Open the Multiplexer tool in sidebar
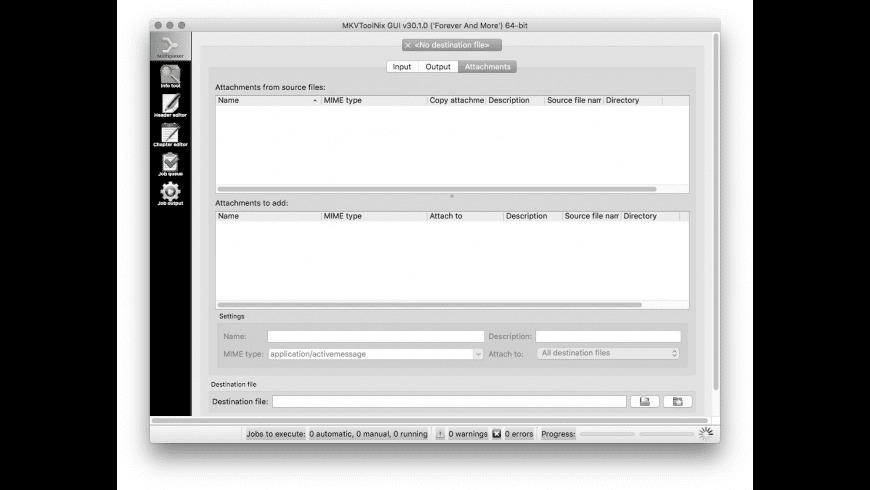Viewport: 870px width, 490px height. tap(170, 47)
